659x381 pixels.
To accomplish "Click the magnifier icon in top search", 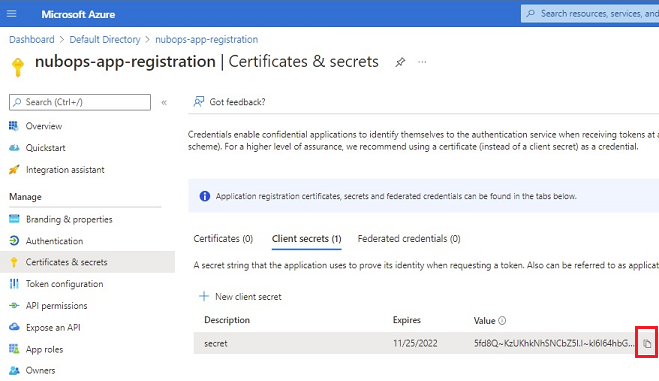I will [x=531, y=13].
